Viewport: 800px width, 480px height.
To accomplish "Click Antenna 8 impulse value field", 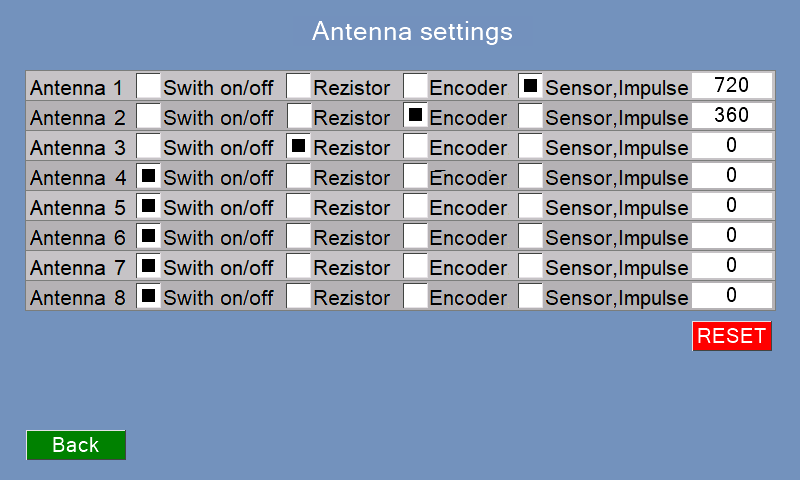I will tap(732, 296).
